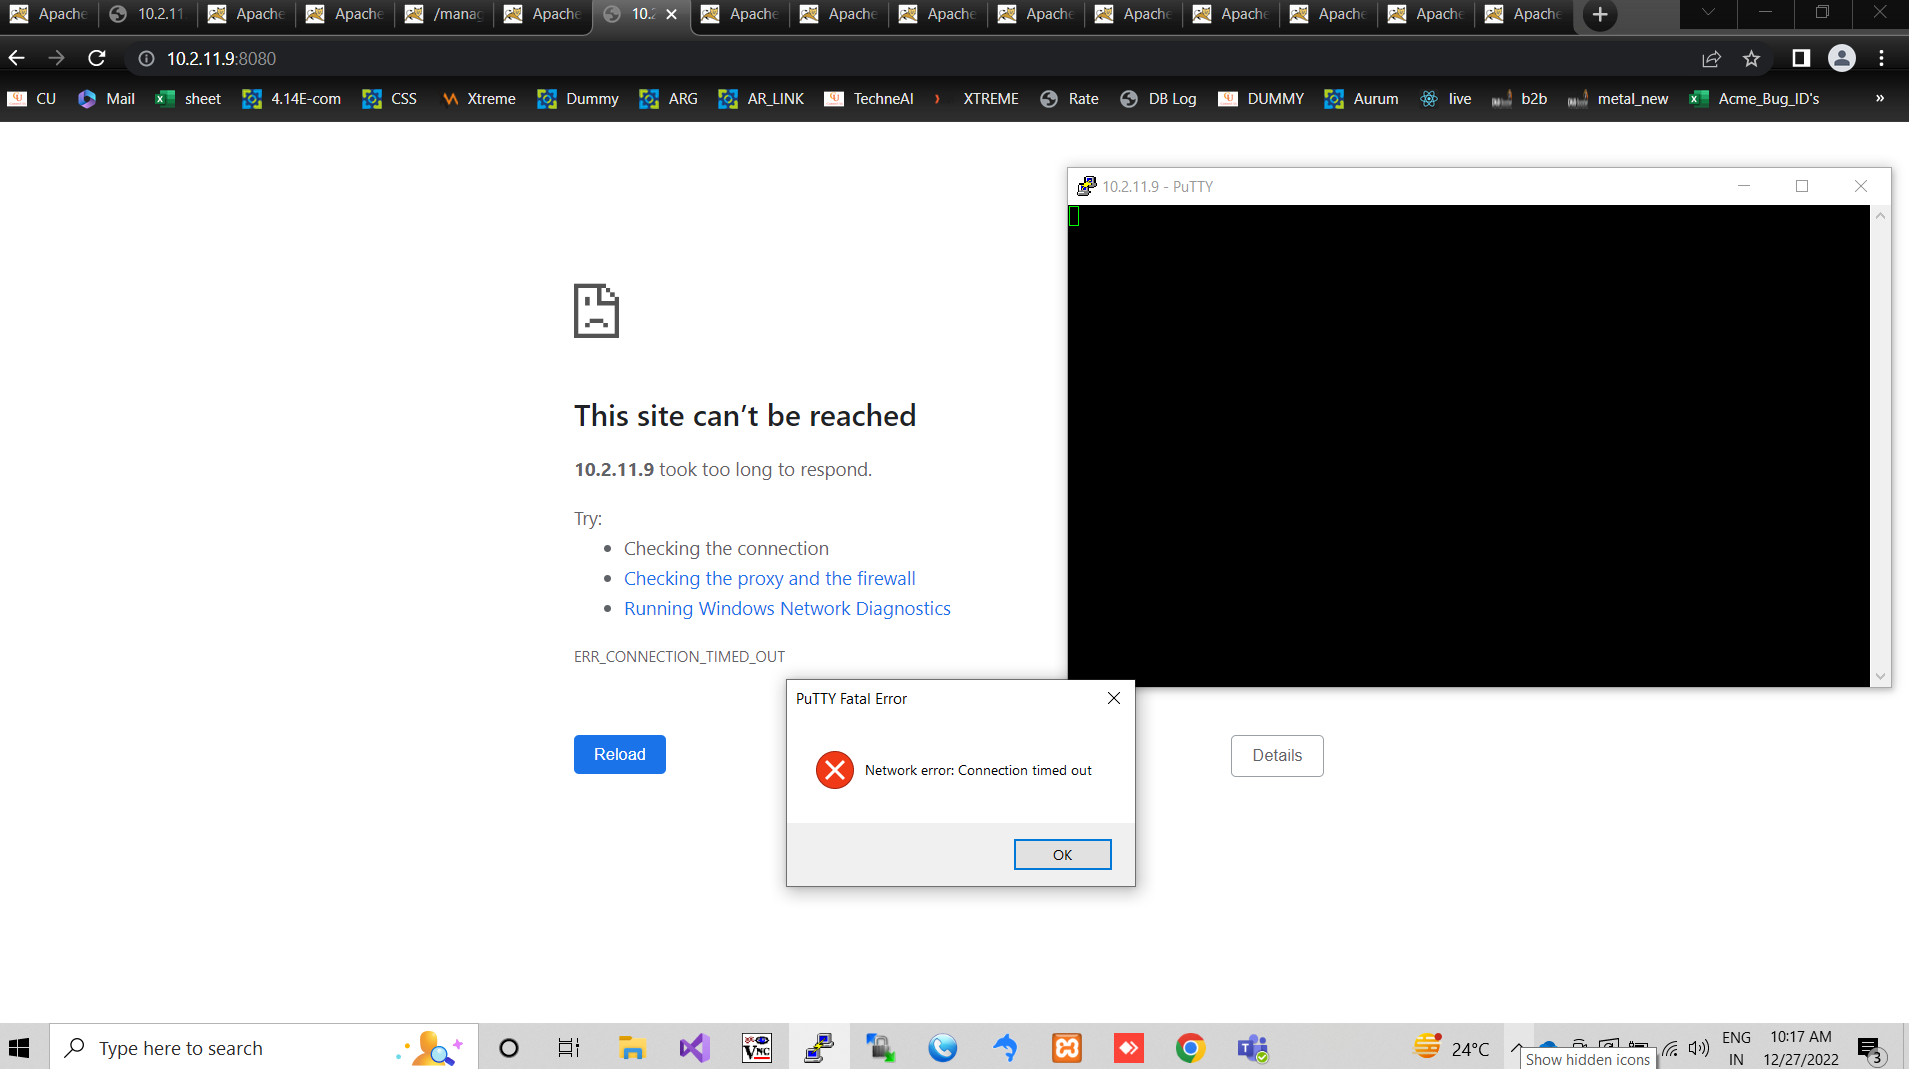Click Checking the proxy and firewall link
The image size is (1909, 1069).
pyautogui.click(x=769, y=578)
